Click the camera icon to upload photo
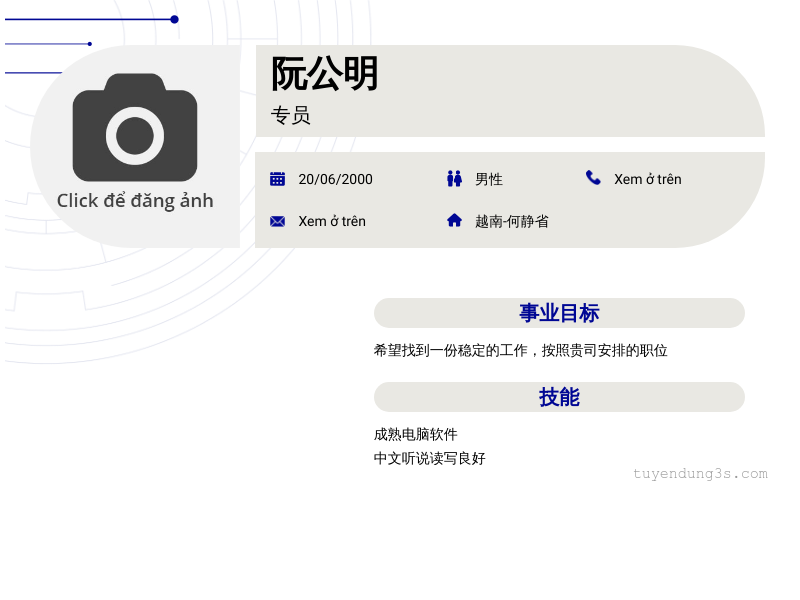This screenshot has height=600, width=800. coord(135,129)
